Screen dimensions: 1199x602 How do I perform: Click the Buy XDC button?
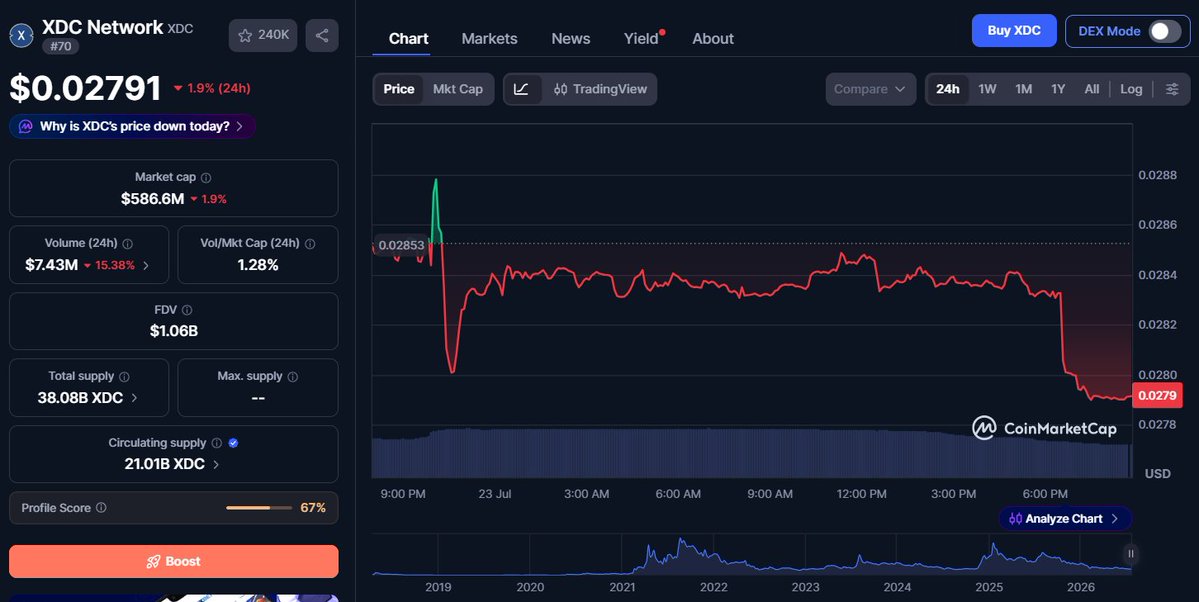click(x=1014, y=31)
